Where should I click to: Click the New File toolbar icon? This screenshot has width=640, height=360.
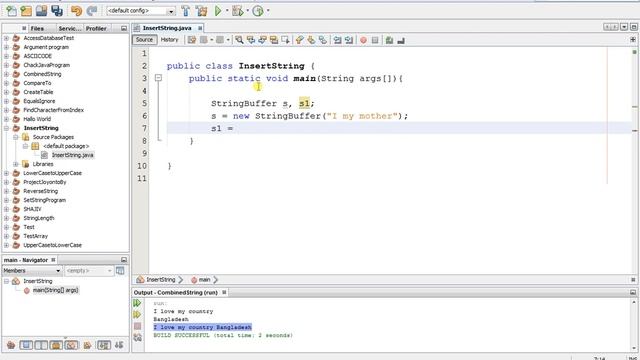pos(11,11)
